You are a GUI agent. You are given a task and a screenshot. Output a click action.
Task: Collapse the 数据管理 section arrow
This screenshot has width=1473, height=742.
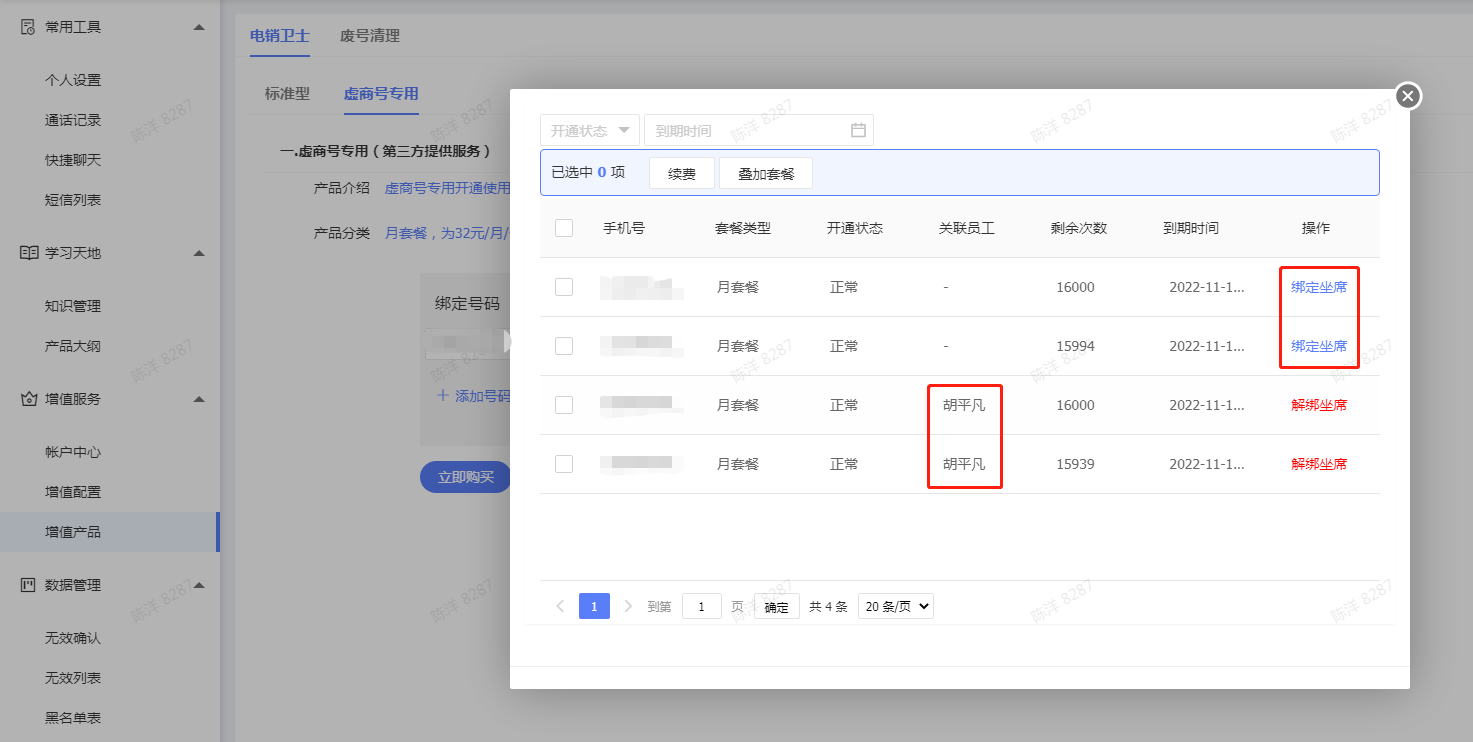pyautogui.click(x=199, y=585)
